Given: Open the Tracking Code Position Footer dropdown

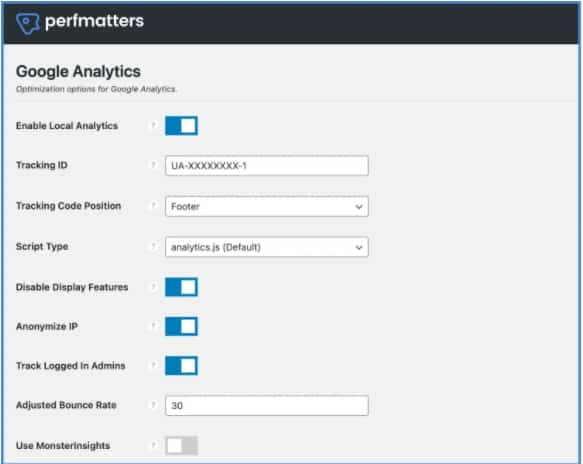Looking at the screenshot, I should pos(267,206).
